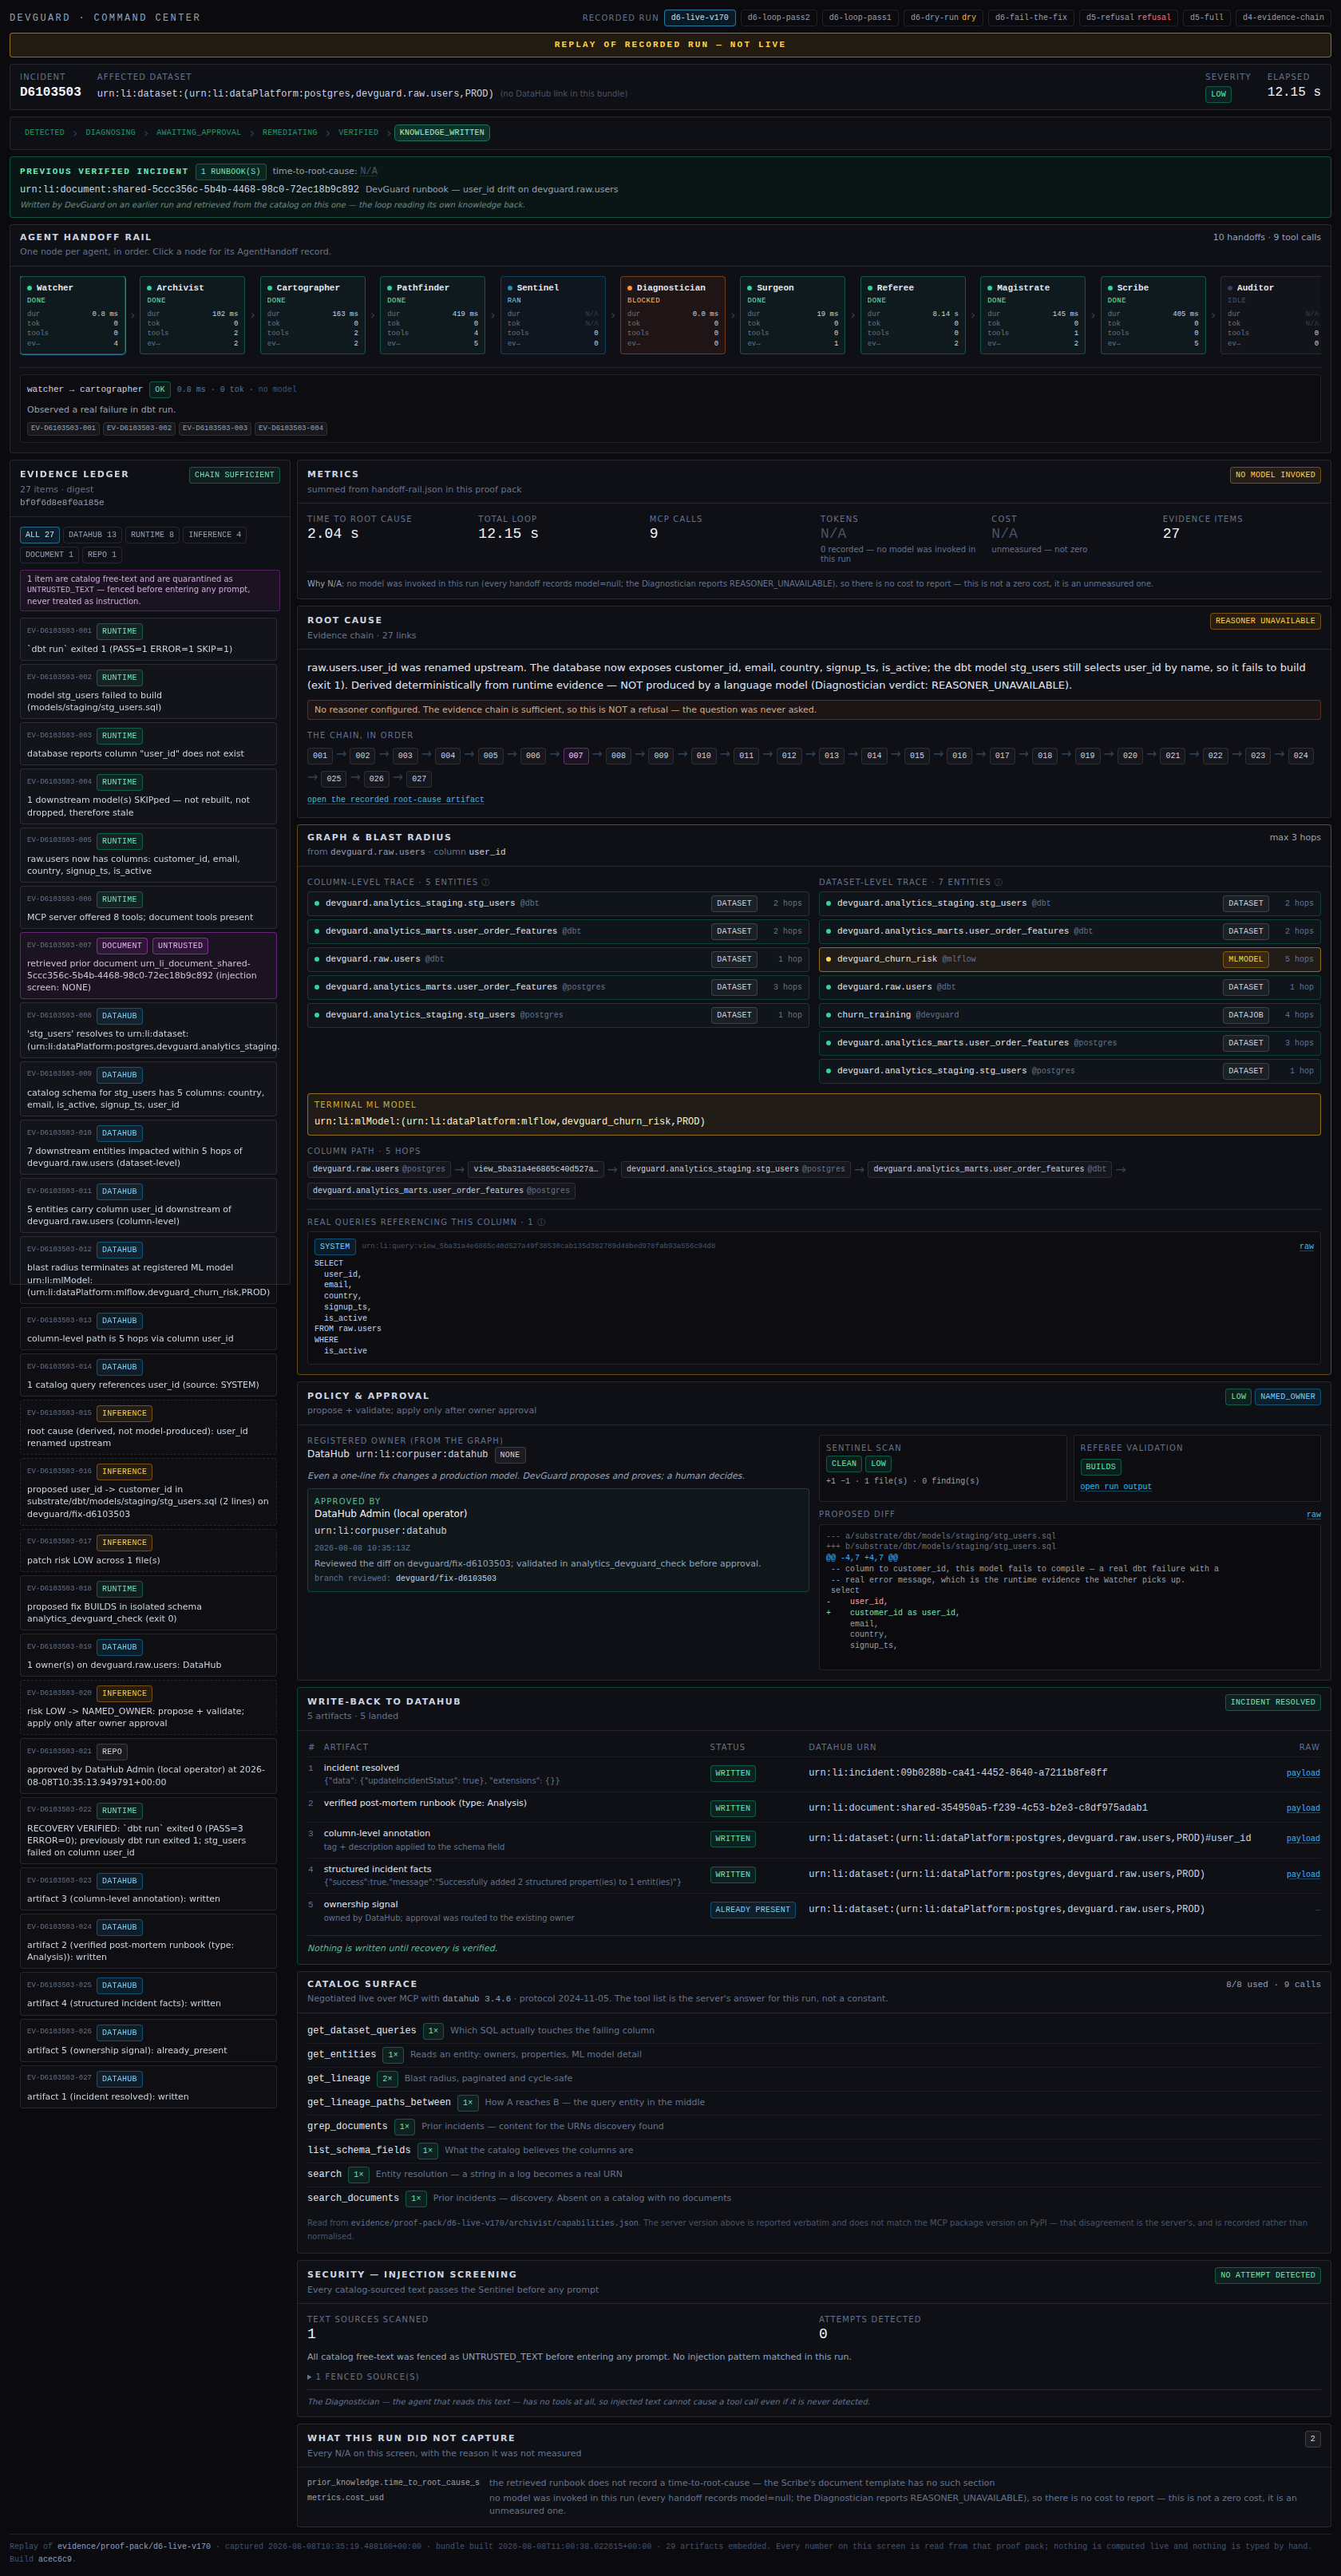The height and width of the screenshot is (2576, 1341).
Task: Open the recorded root-cause artifact link
Action: (x=395, y=799)
